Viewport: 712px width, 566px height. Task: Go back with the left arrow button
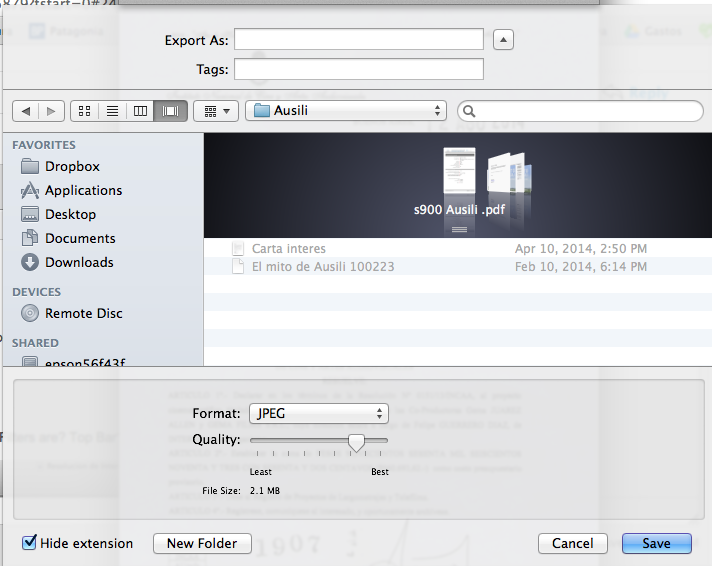(26, 111)
